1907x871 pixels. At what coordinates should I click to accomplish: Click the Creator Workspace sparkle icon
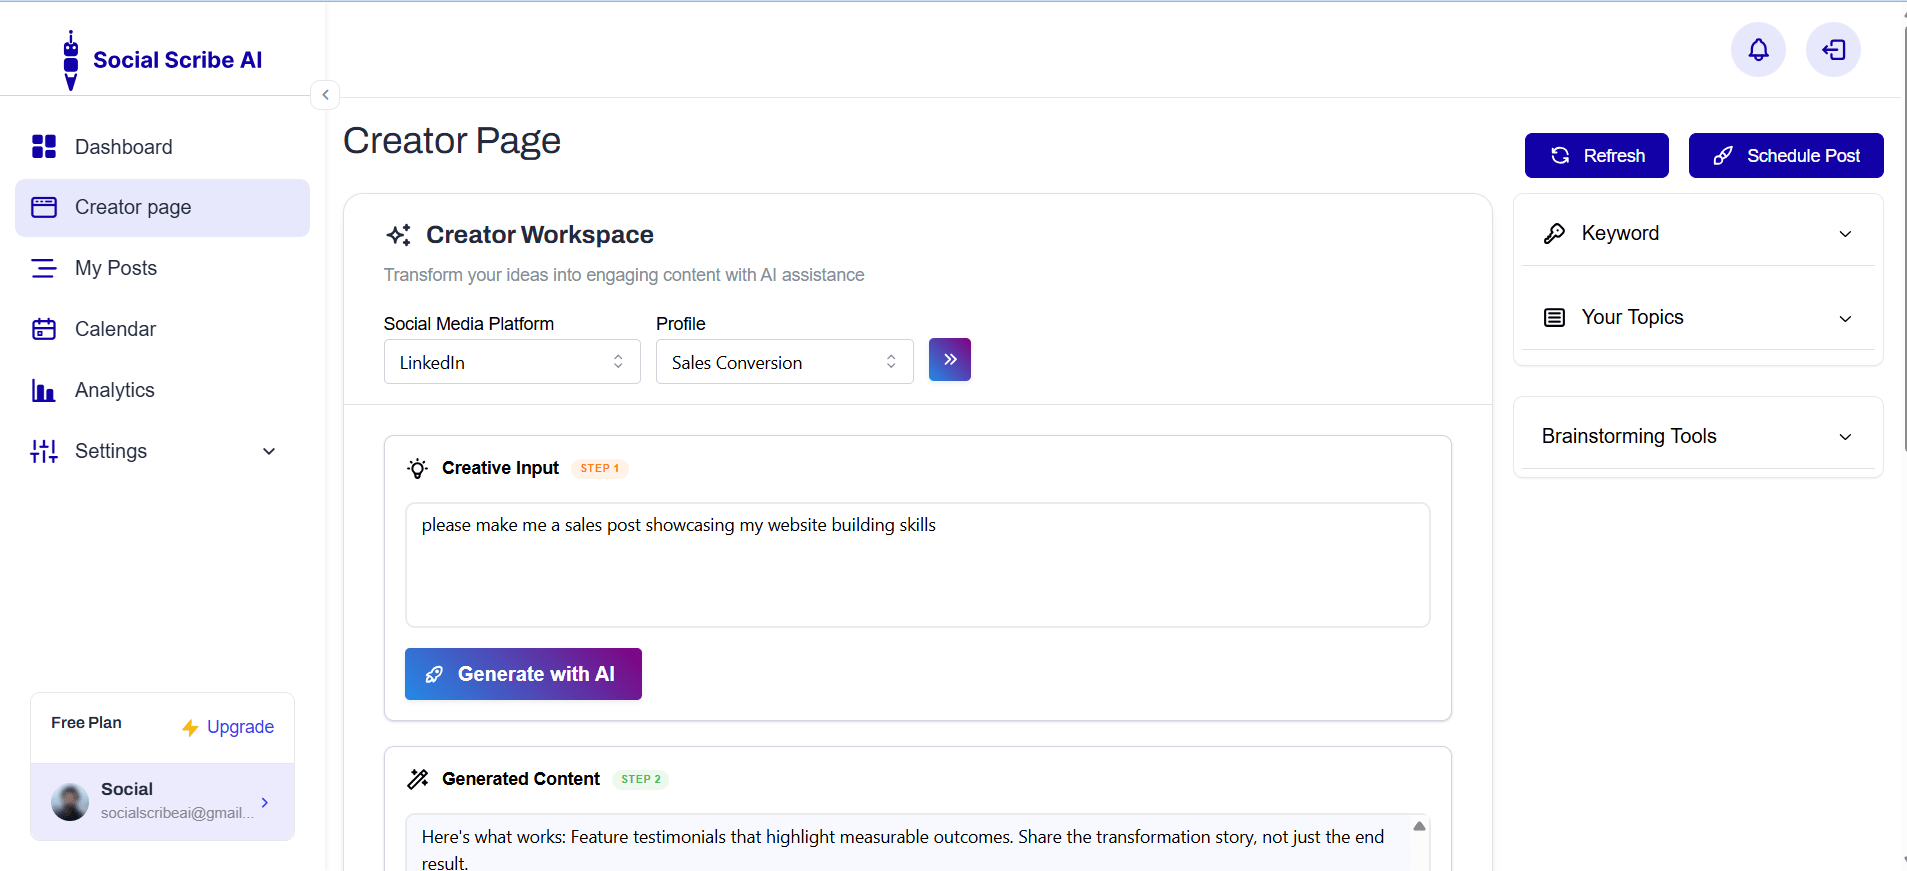pos(398,235)
